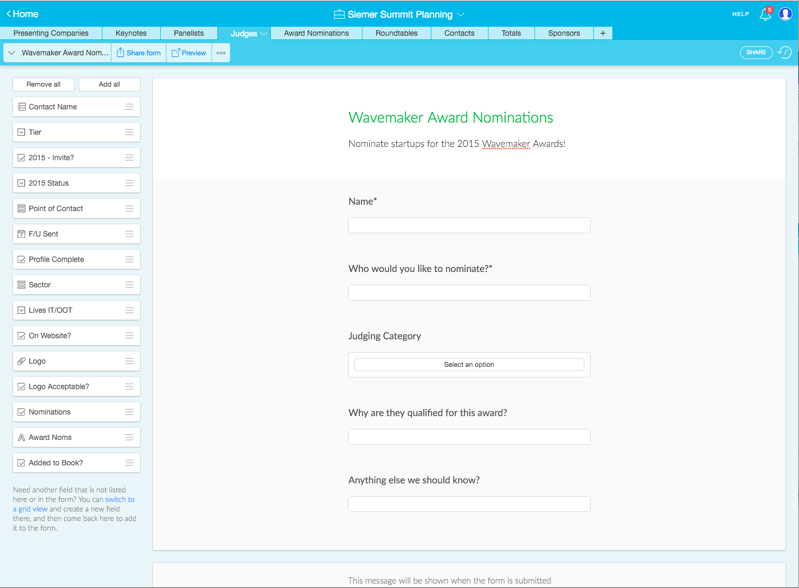Add the Added to Book? checkbox field
Screen dimensions: 799x588
pyautogui.click(x=76, y=463)
